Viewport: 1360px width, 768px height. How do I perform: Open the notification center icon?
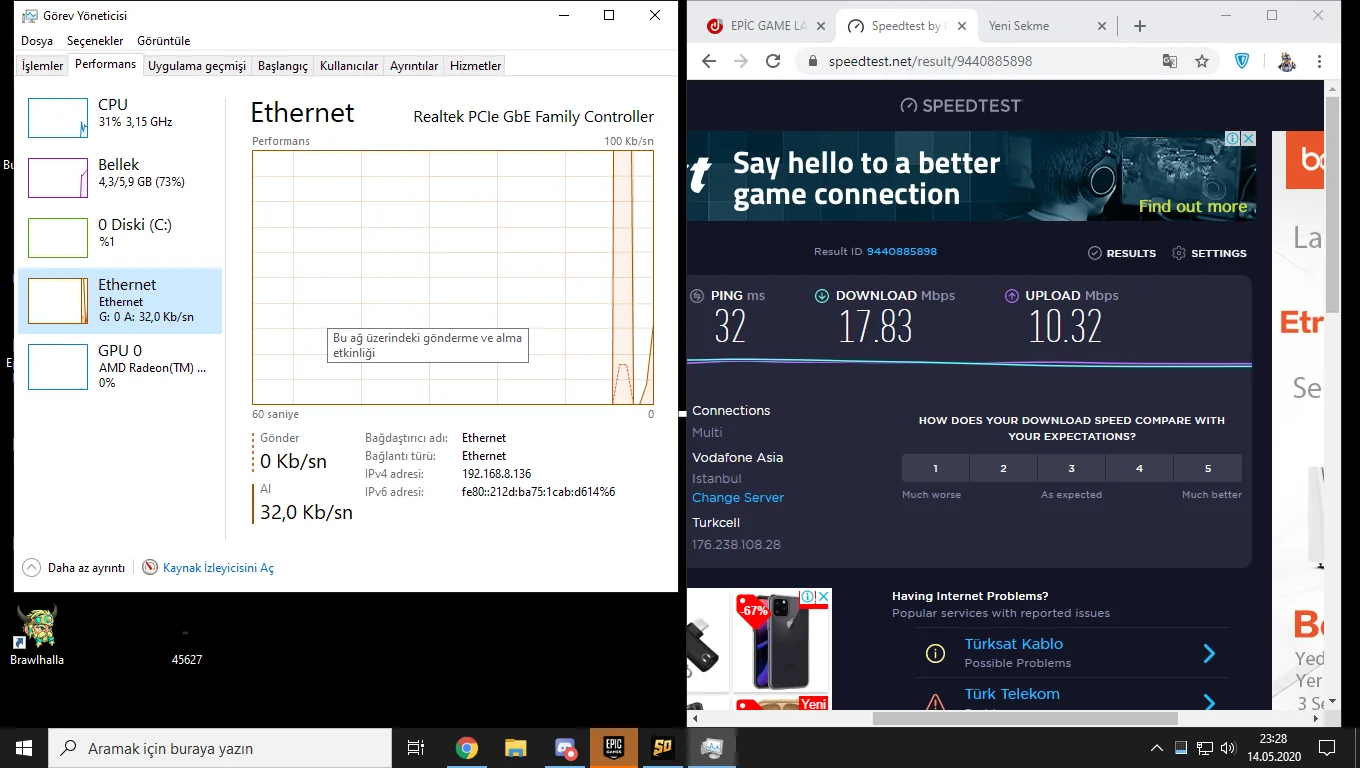coord(1327,748)
